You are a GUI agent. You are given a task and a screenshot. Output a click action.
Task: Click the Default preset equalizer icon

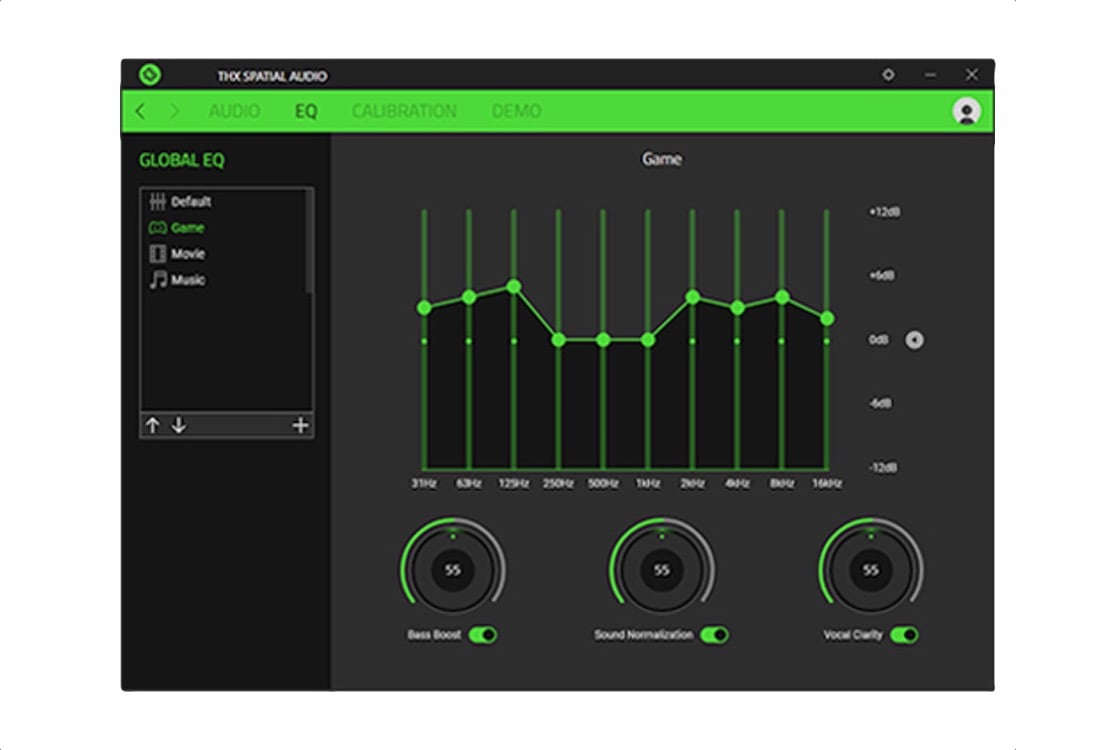[157, 200]
